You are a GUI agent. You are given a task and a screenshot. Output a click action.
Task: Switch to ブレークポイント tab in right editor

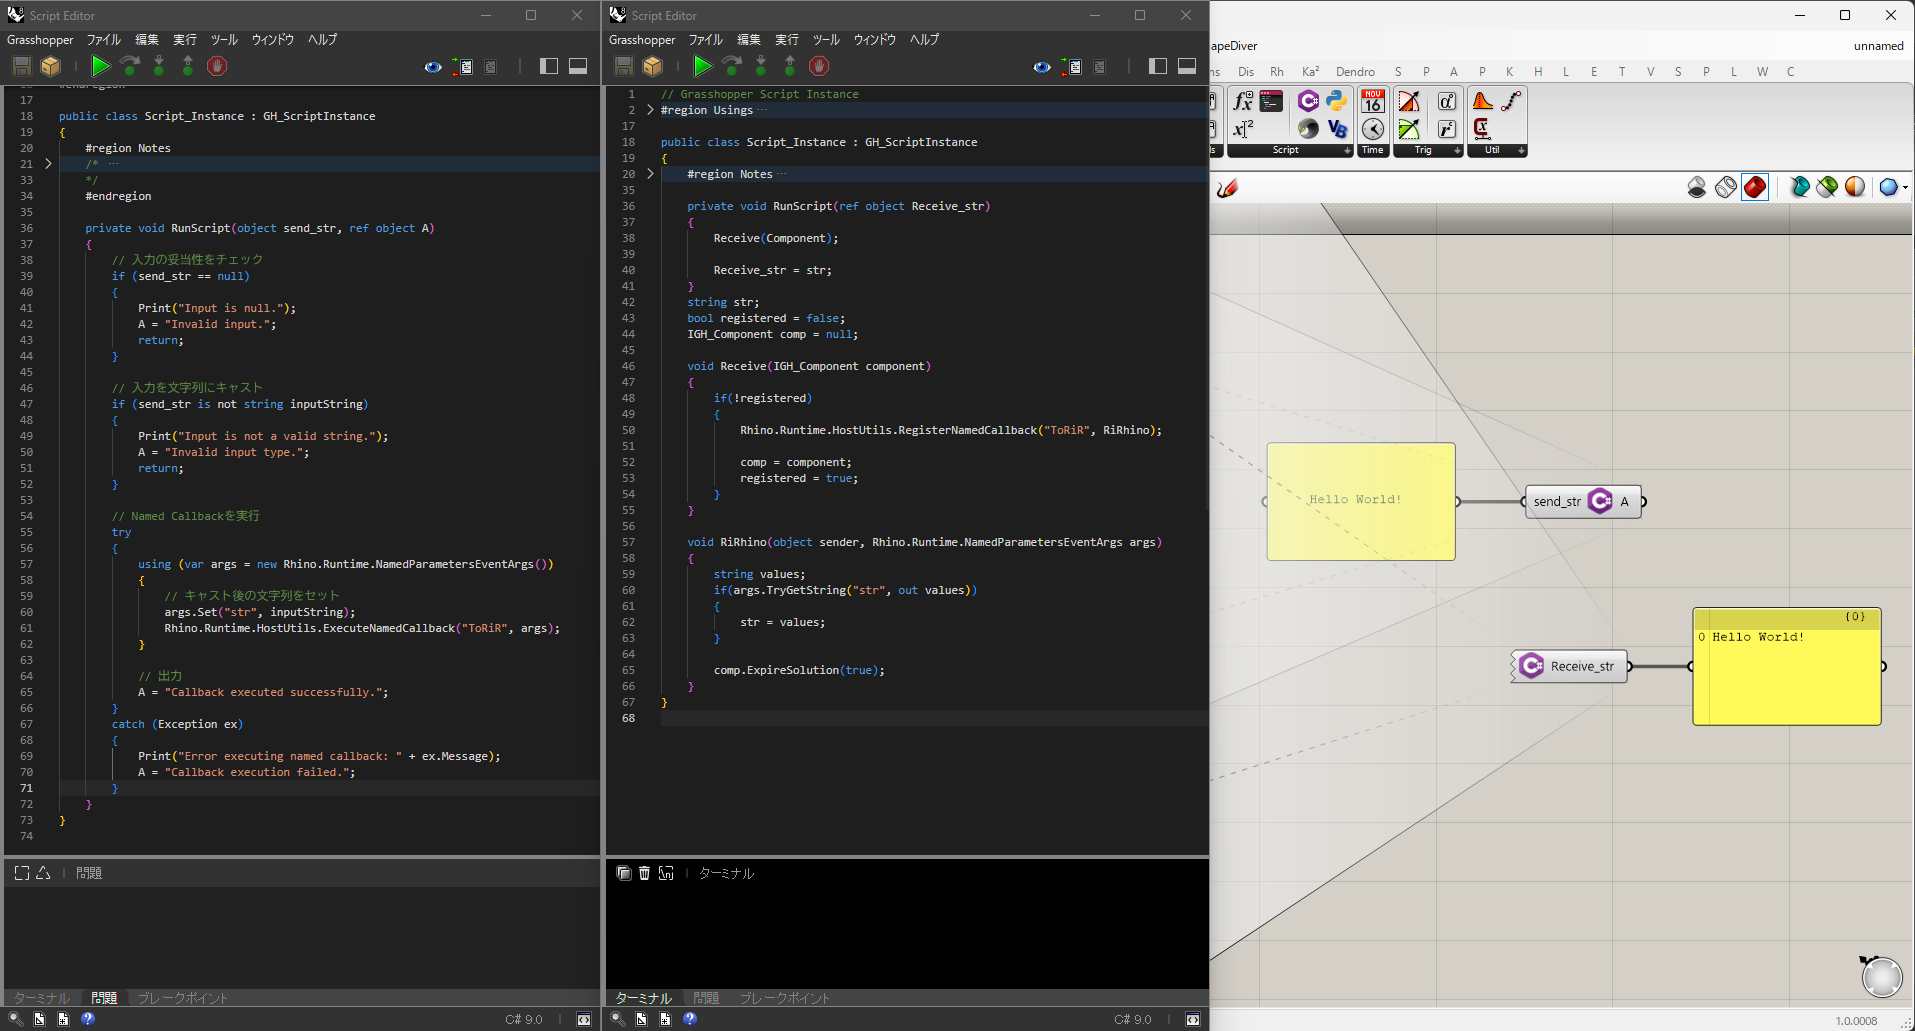click(x=784, y=998)
